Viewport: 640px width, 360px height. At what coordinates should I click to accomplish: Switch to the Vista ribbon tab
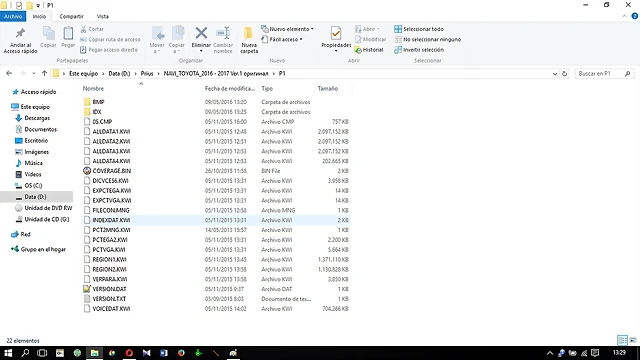(102, 16)
